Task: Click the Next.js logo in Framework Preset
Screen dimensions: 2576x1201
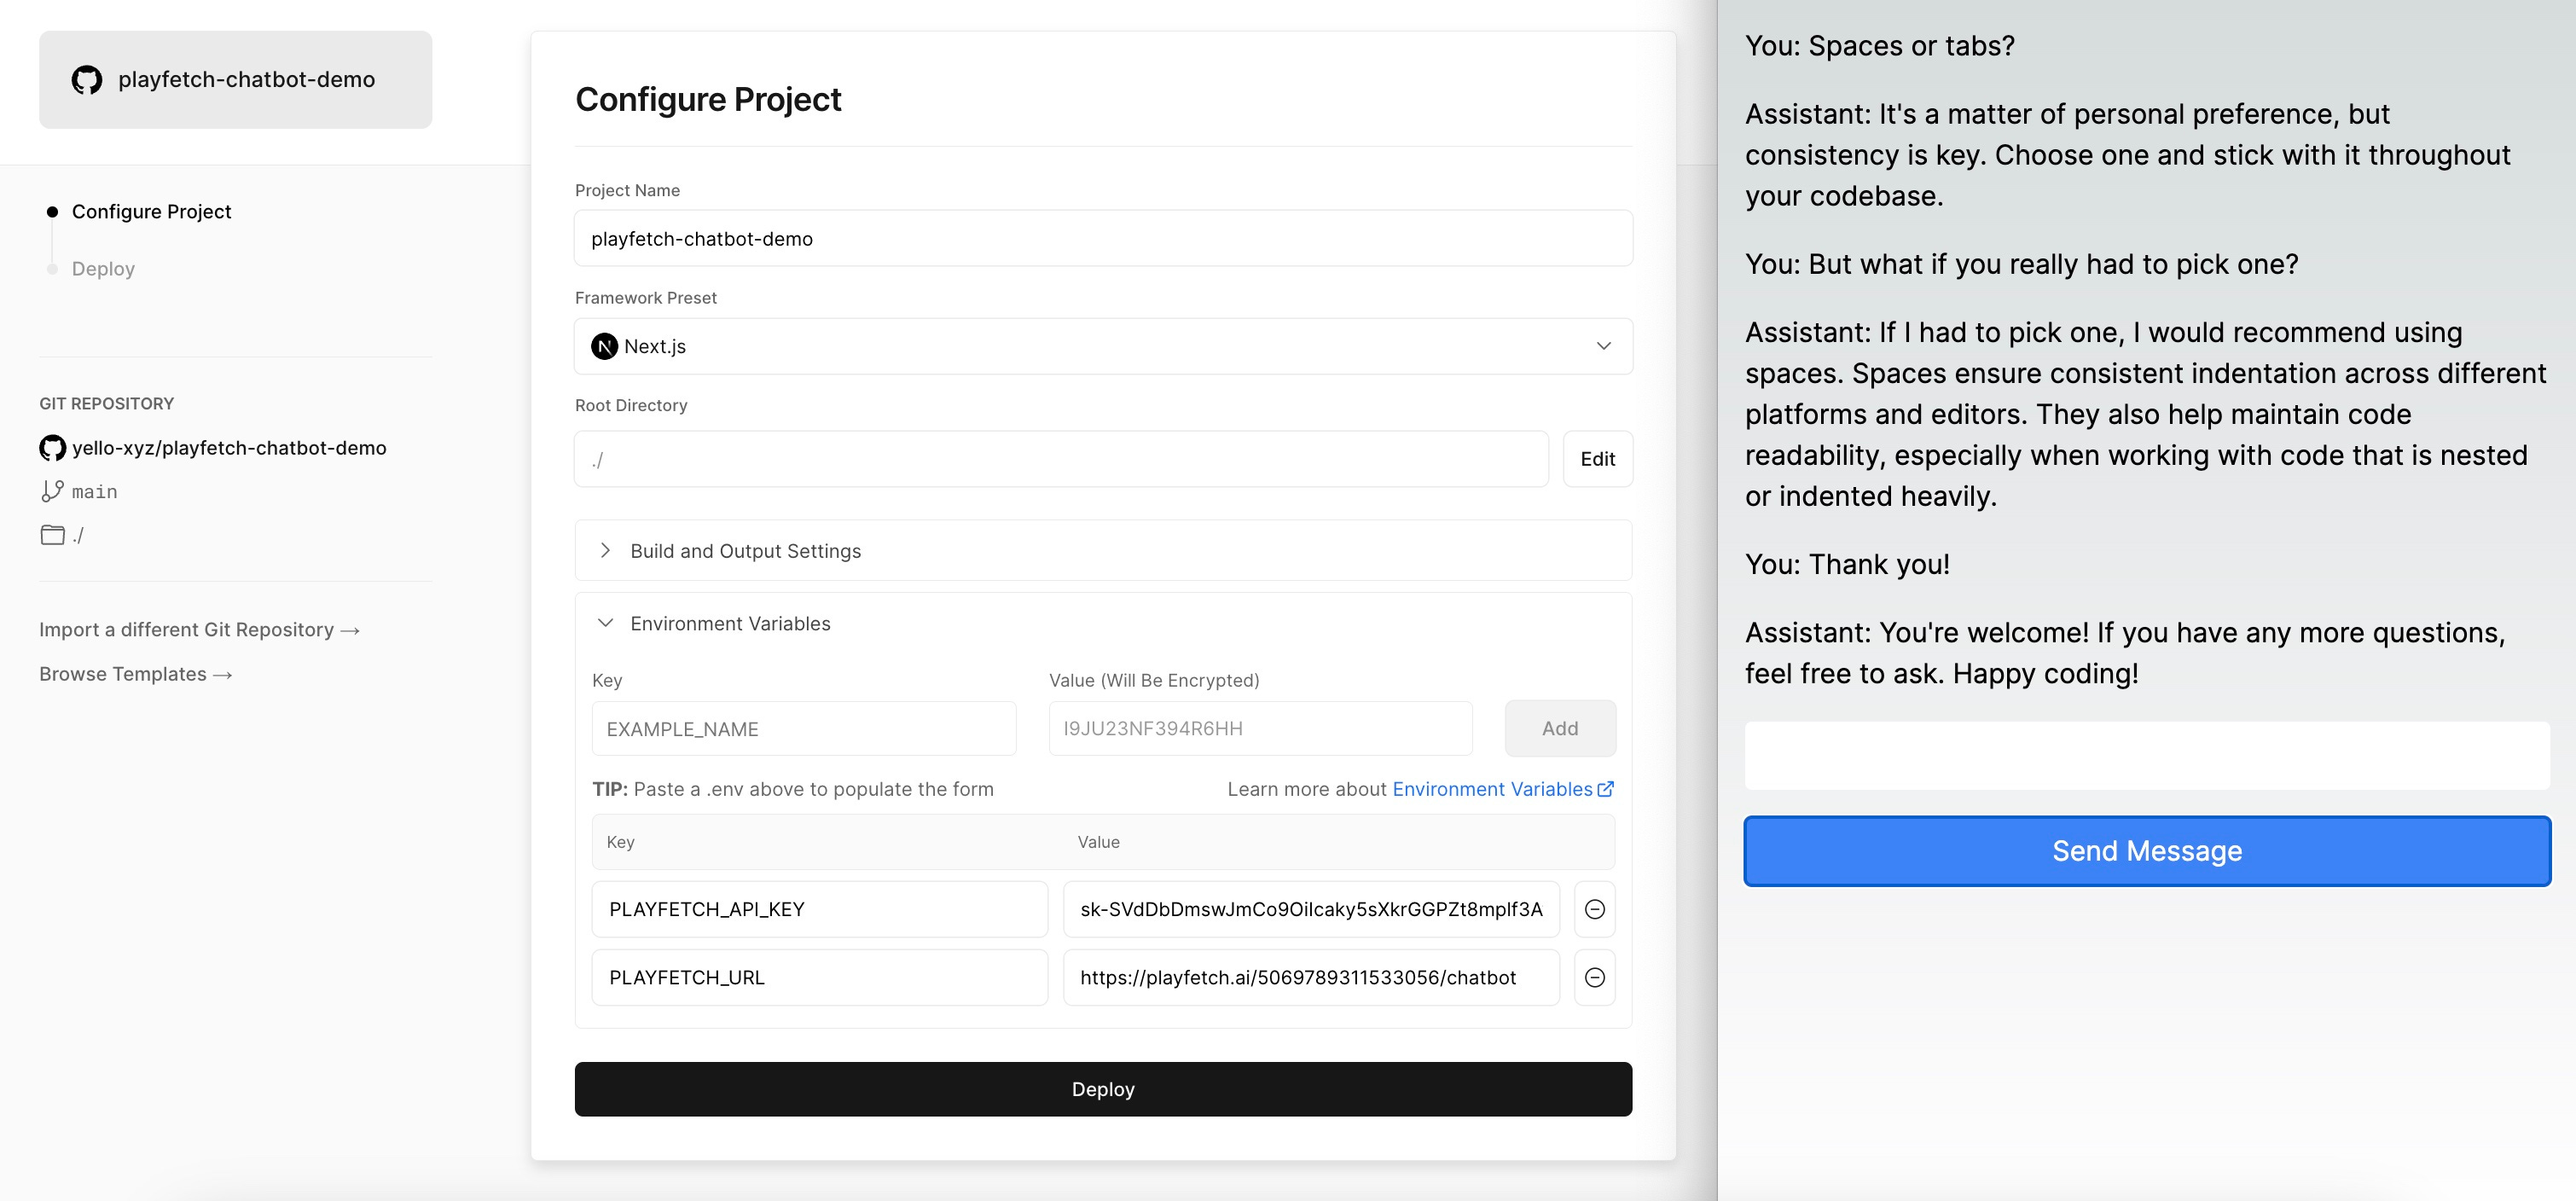Action: [604, 346]
